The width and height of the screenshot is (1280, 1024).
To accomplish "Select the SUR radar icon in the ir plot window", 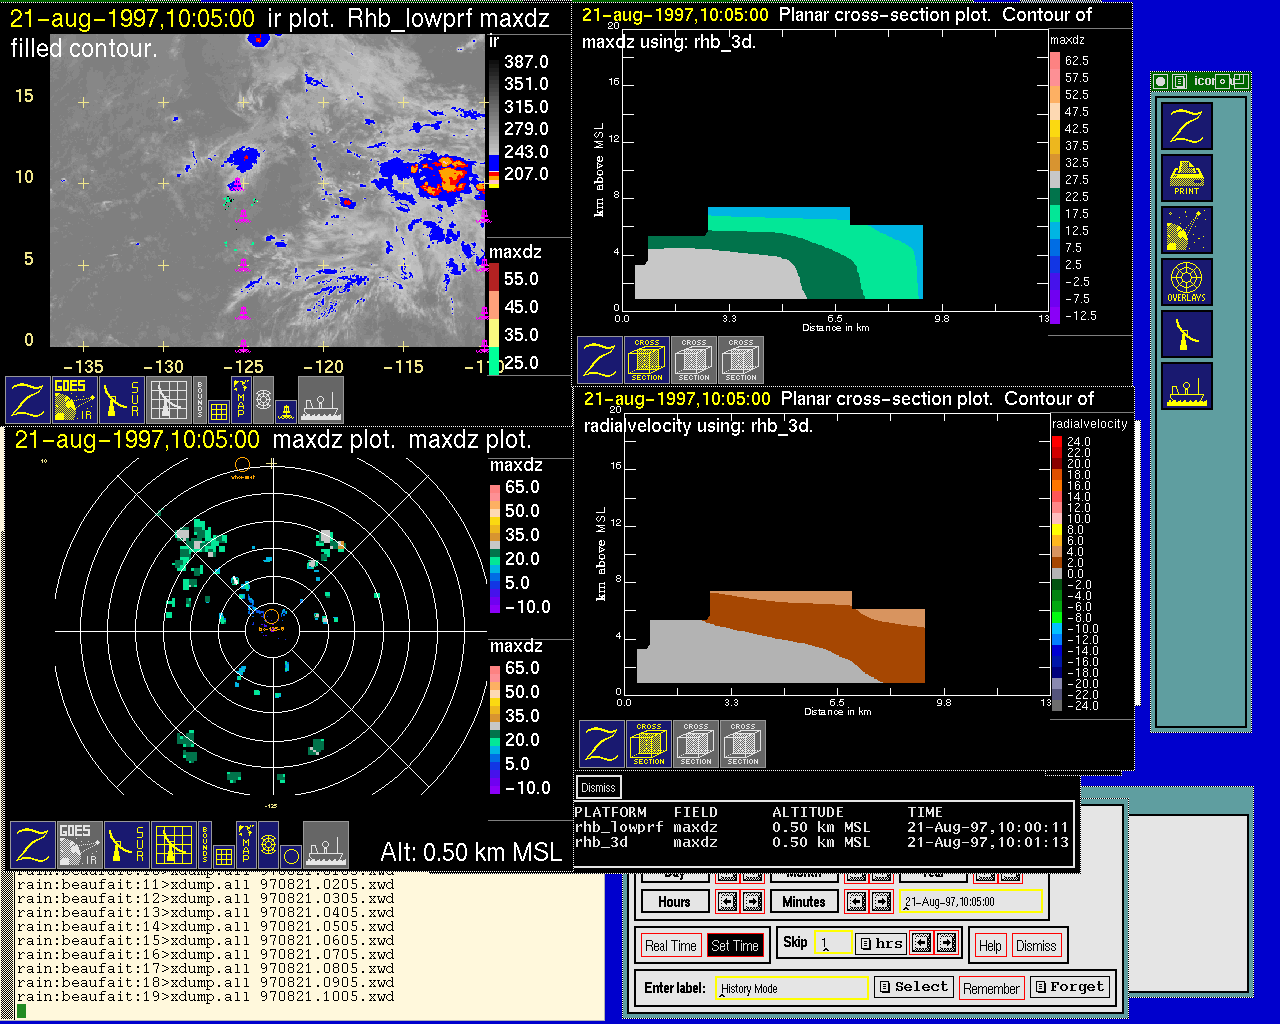I will [123, 399].
